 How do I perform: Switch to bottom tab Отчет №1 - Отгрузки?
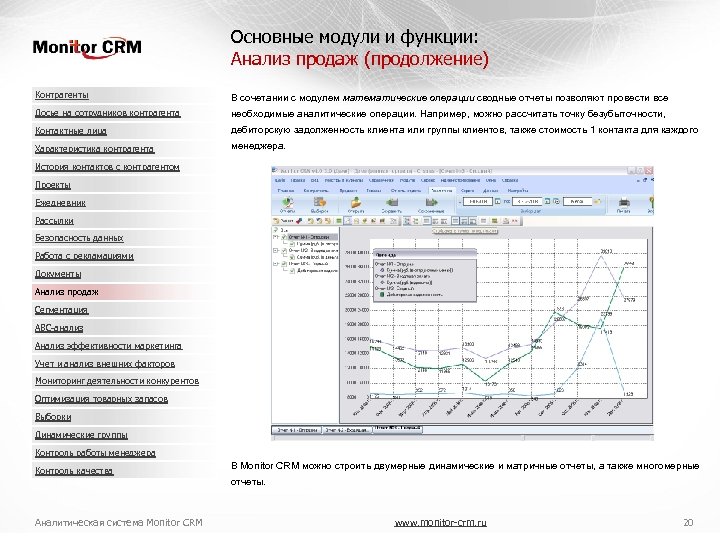297,430
